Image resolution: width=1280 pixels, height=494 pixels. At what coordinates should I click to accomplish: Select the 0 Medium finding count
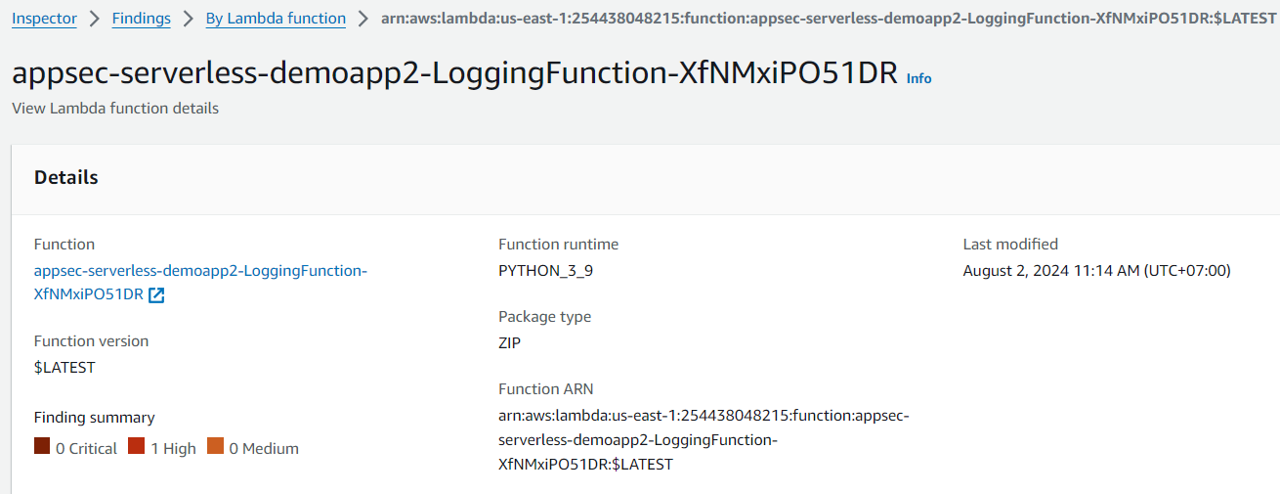coord(264,449)
